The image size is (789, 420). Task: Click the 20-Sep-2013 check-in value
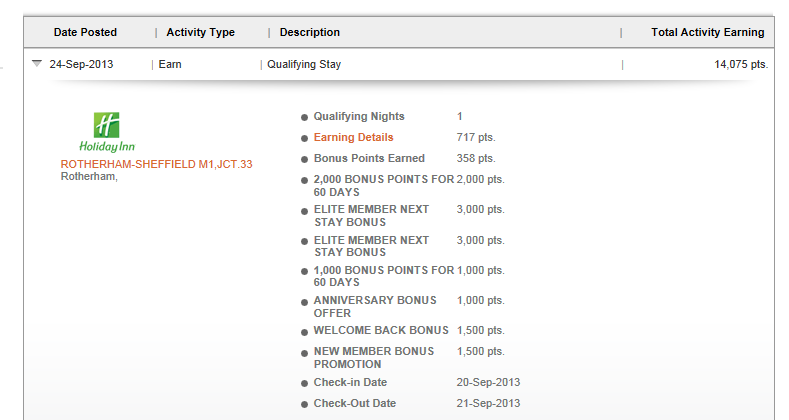(x=488, y=382)
